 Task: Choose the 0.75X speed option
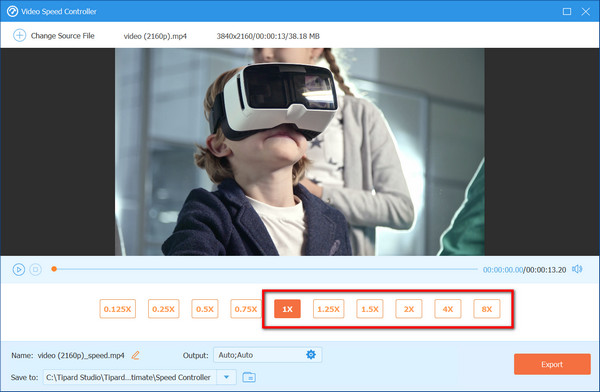tap(246, 309)
